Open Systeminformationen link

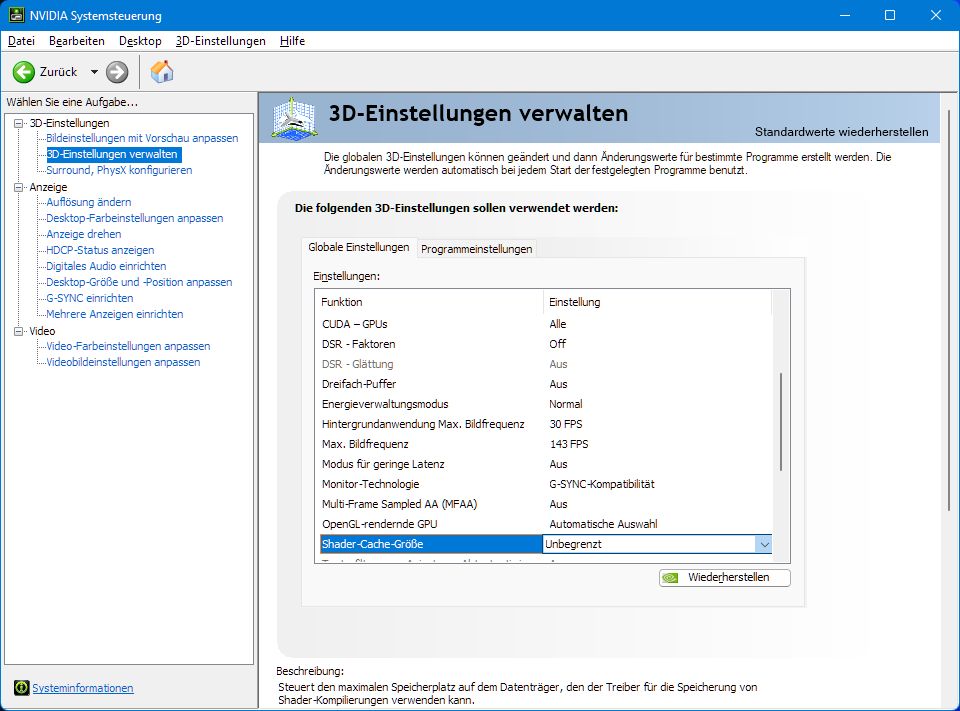83,688
